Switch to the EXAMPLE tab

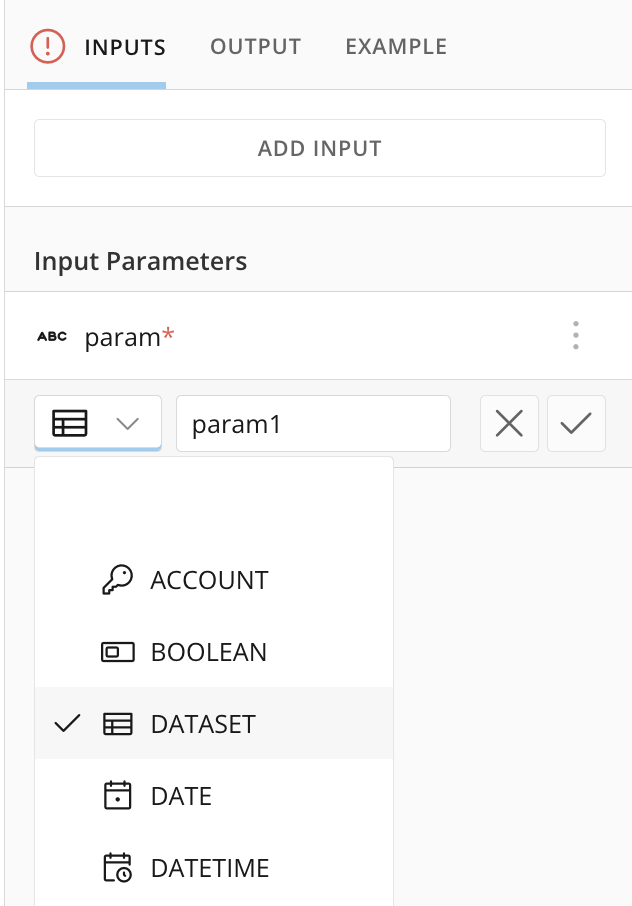coord(396,47)
